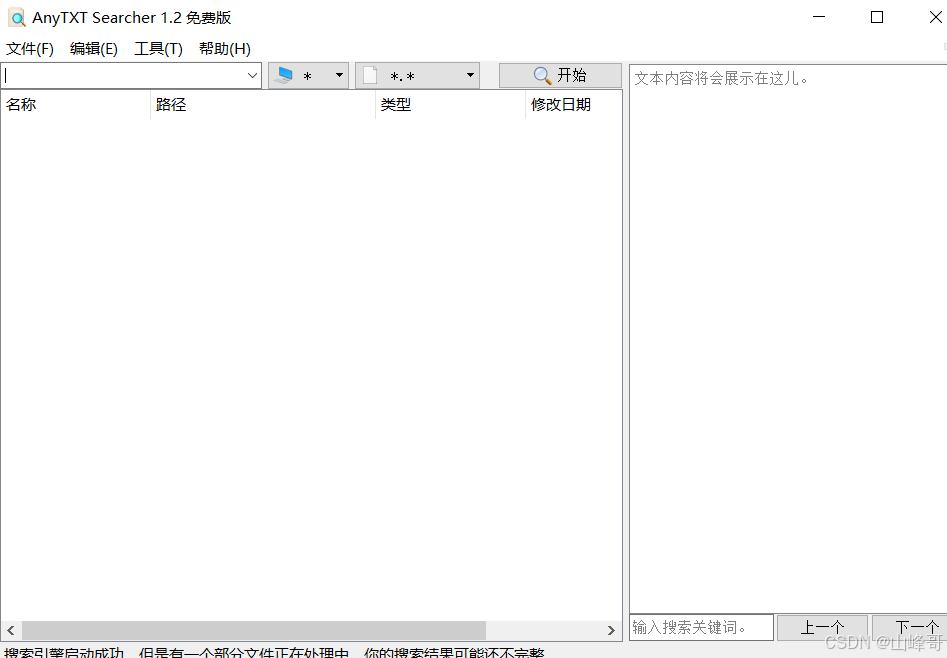Sort results by the 修改日期 column header
The width and height of the screenshot is (947, 658).
click(574, 105)
